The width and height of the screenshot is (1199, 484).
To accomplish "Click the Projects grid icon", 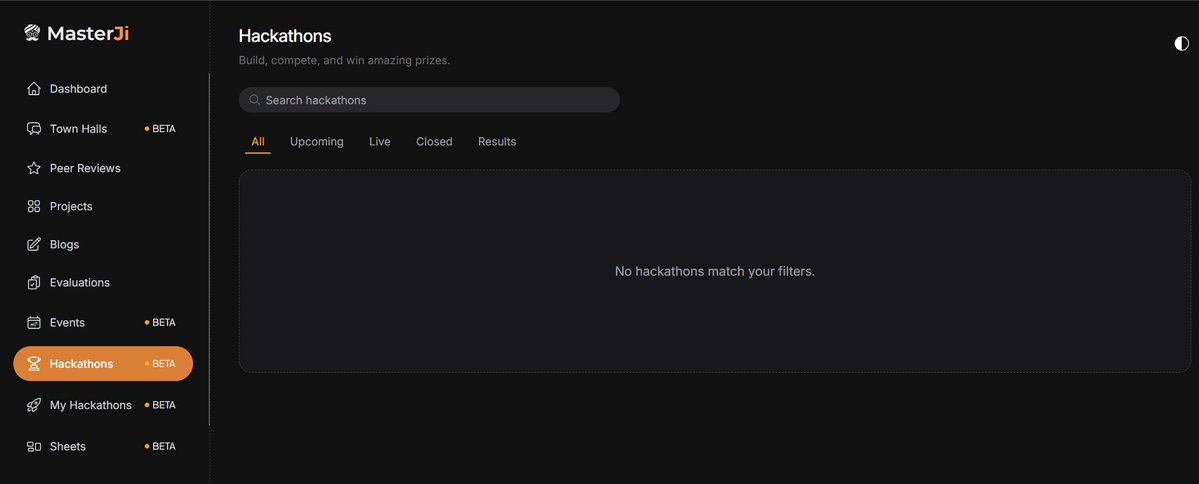I will coord(34,206).
